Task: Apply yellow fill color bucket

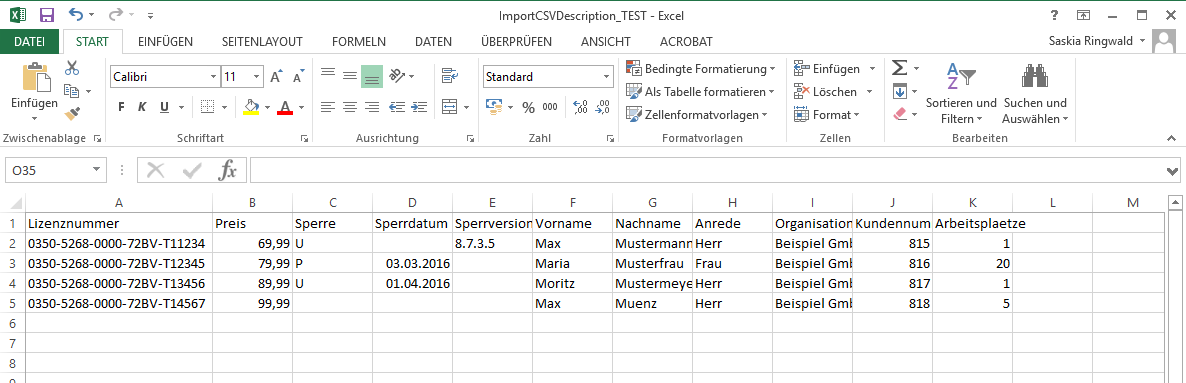Action: [252, 107]
